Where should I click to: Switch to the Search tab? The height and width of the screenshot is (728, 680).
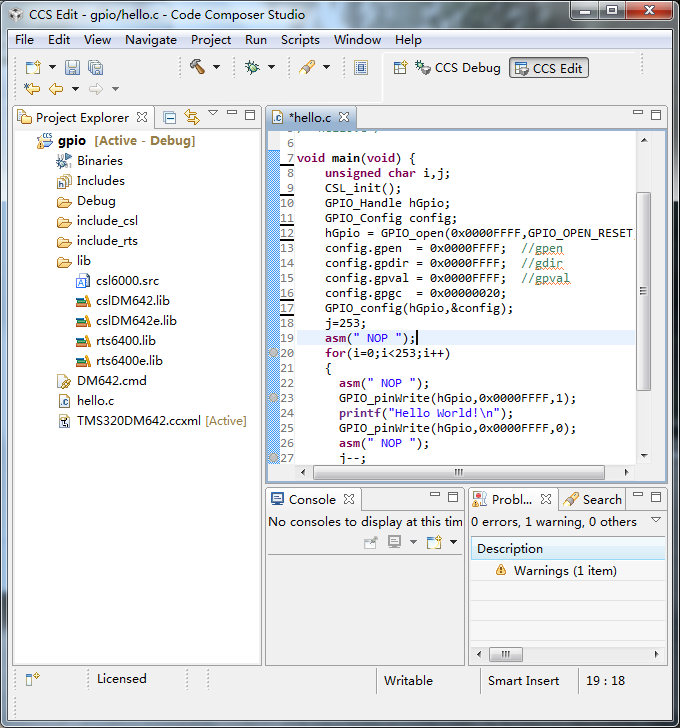[x=593, y=499]
